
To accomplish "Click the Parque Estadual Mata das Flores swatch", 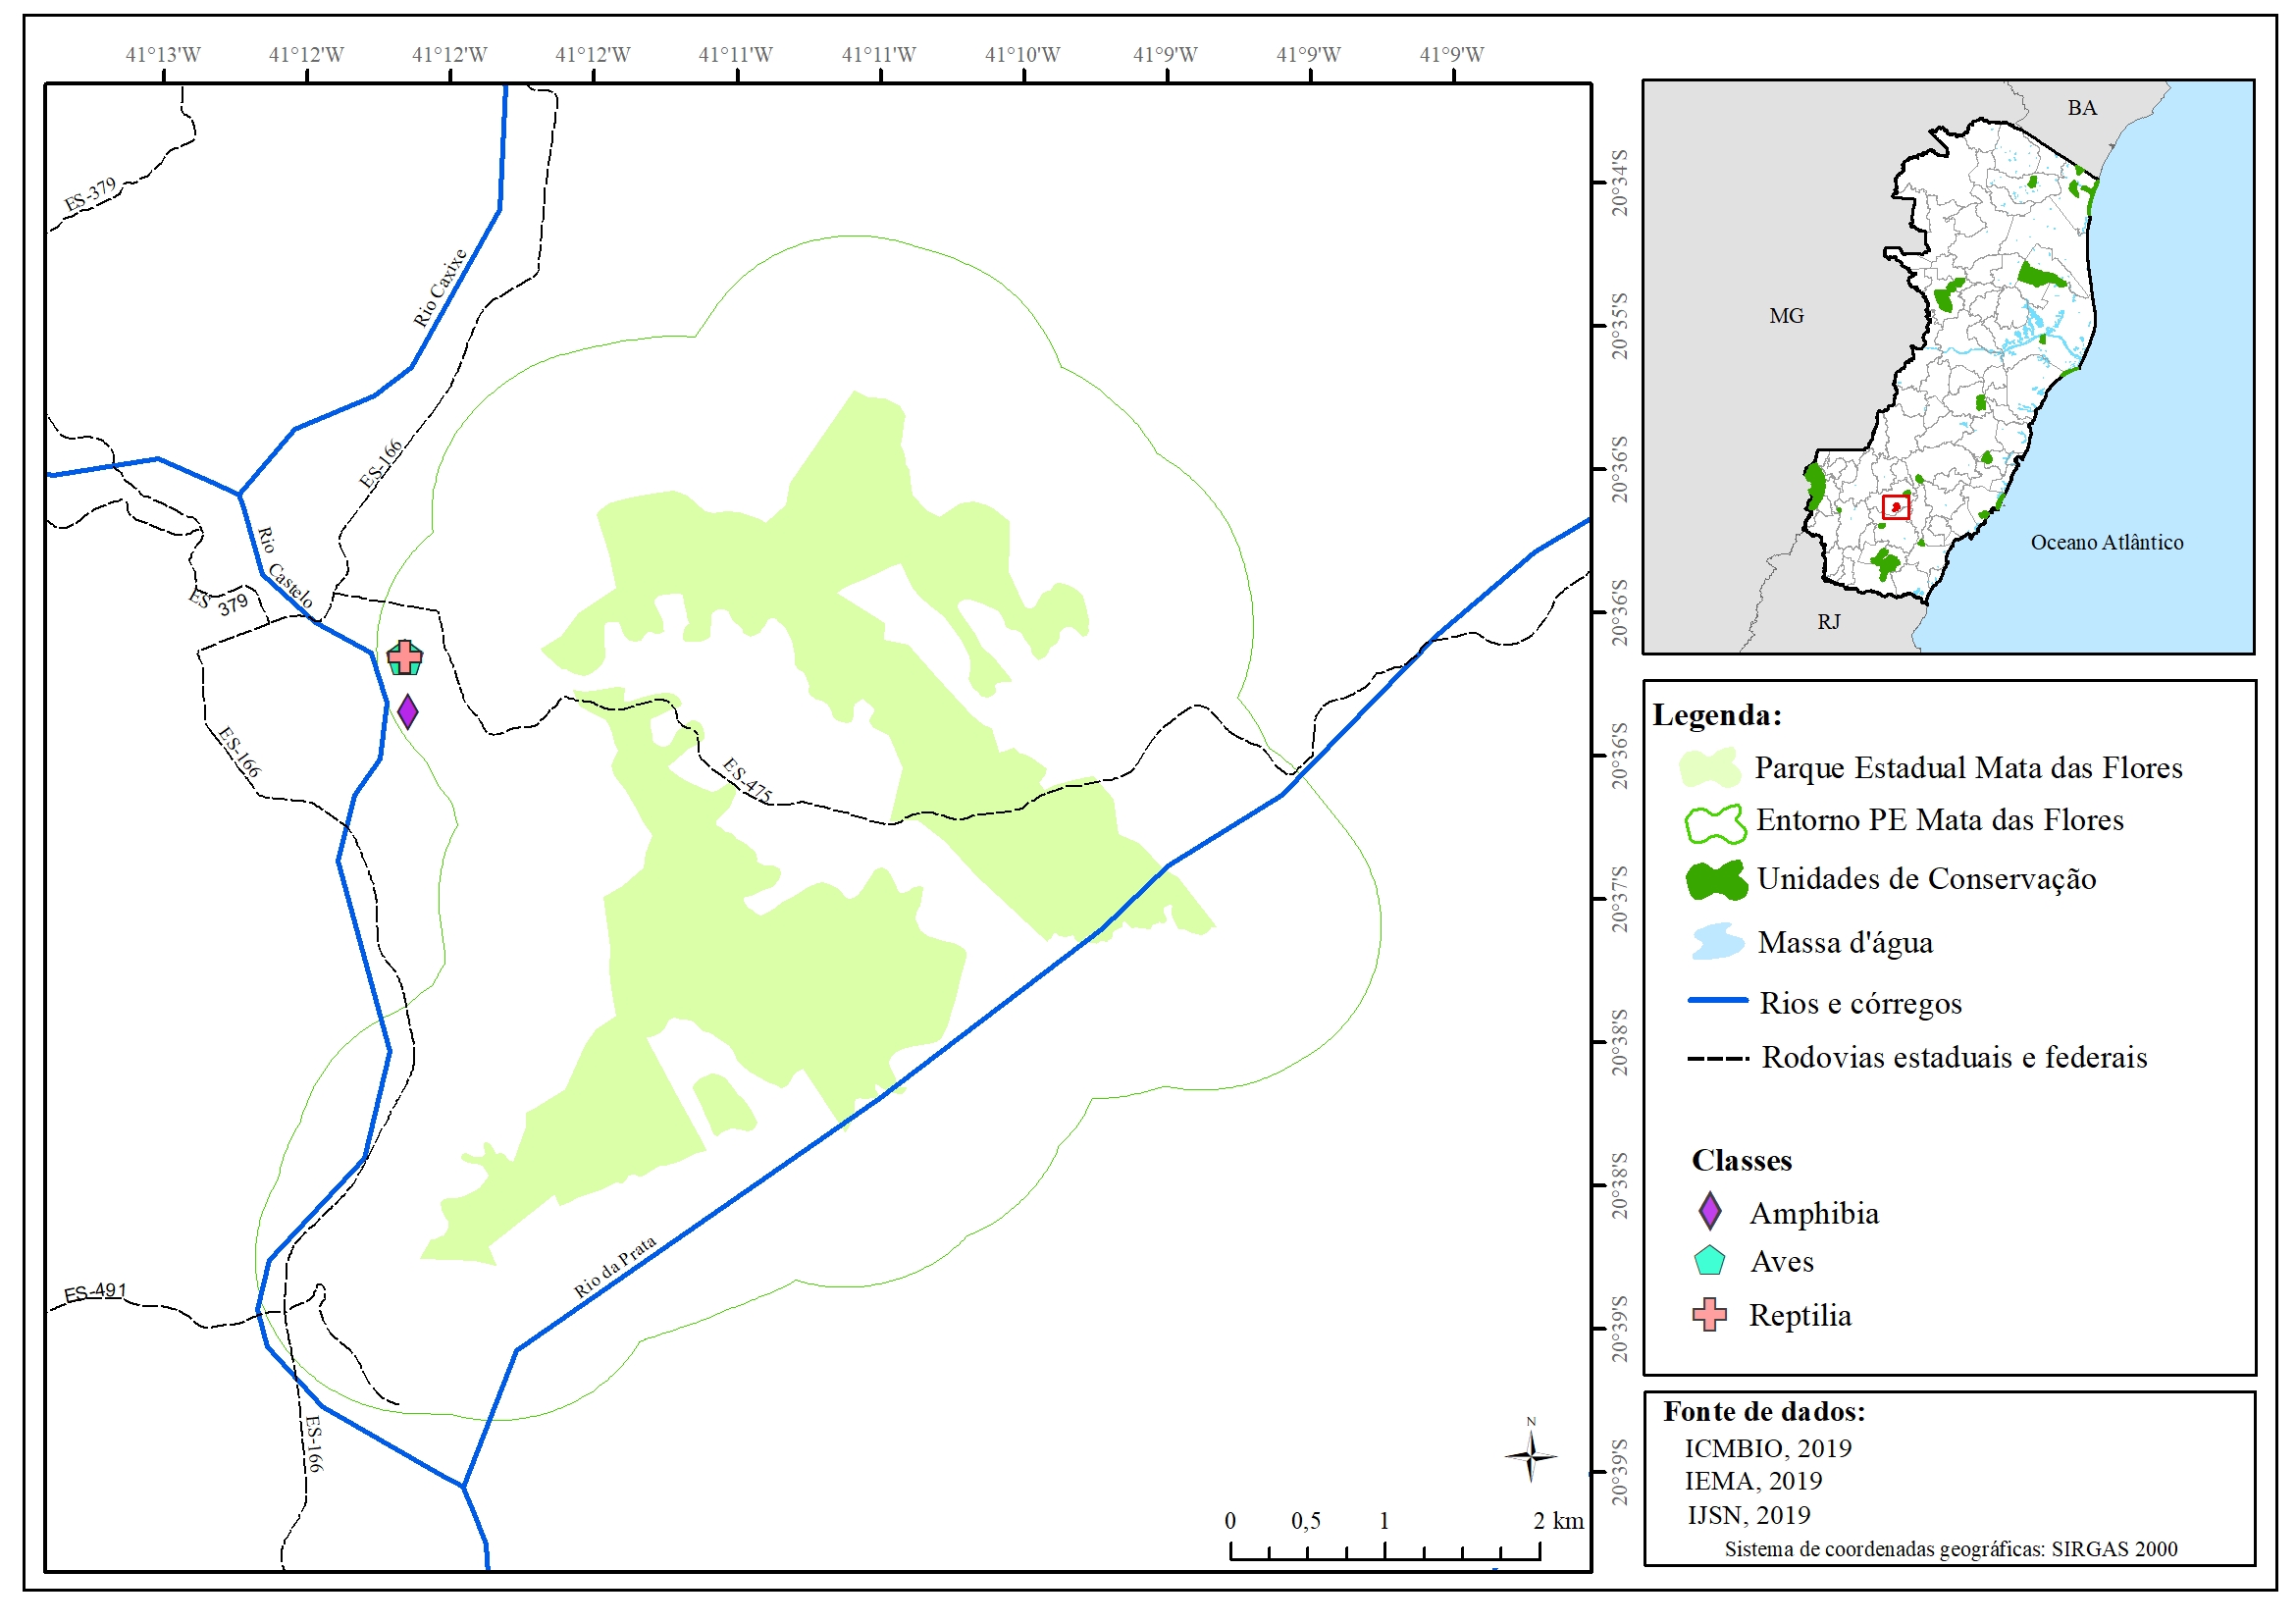I will coord(1710,768).
